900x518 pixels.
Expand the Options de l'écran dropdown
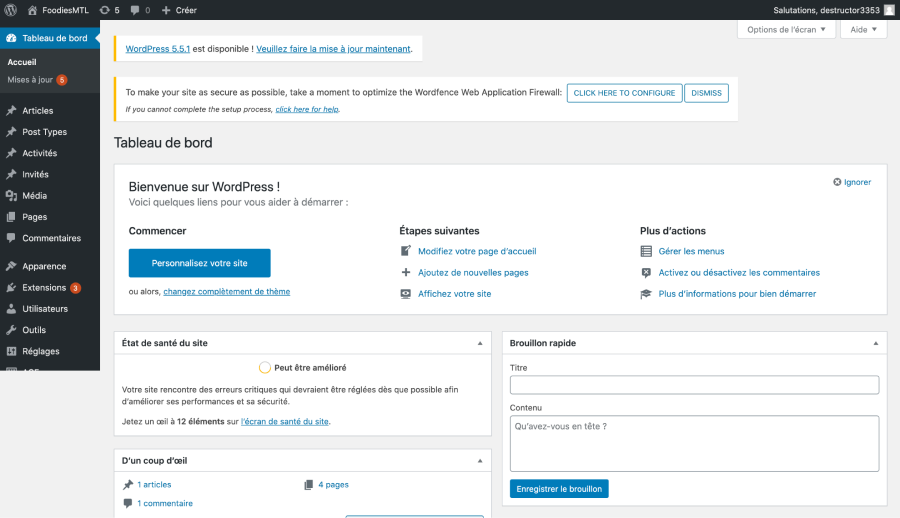pos(786,30)
